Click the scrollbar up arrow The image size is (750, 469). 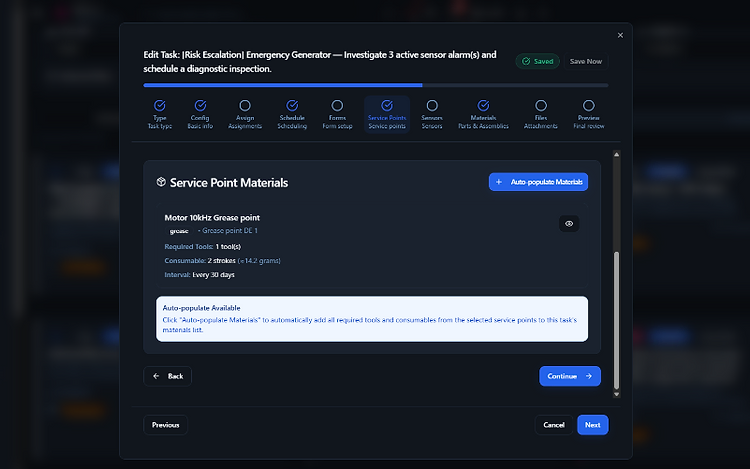pos(617,154)
